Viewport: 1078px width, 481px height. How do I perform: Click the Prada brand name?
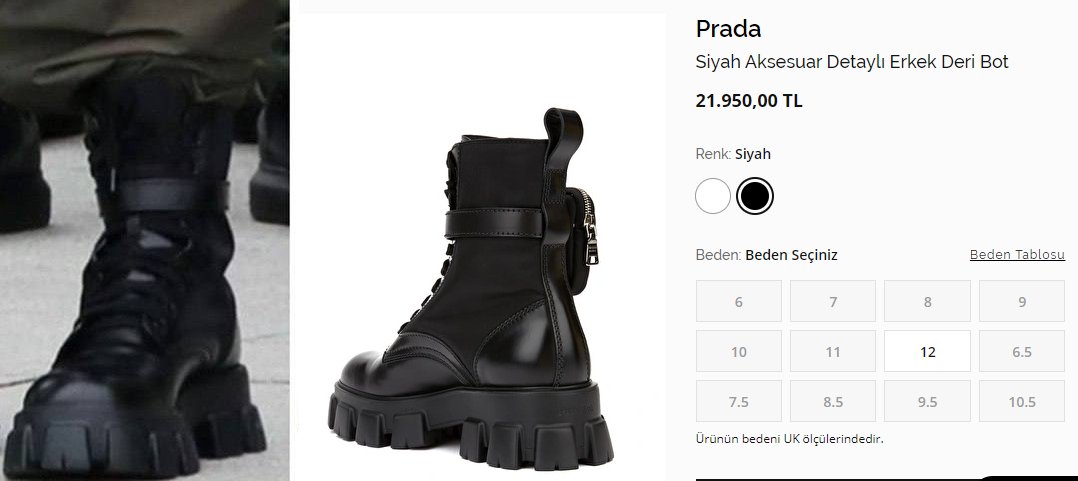728,29
